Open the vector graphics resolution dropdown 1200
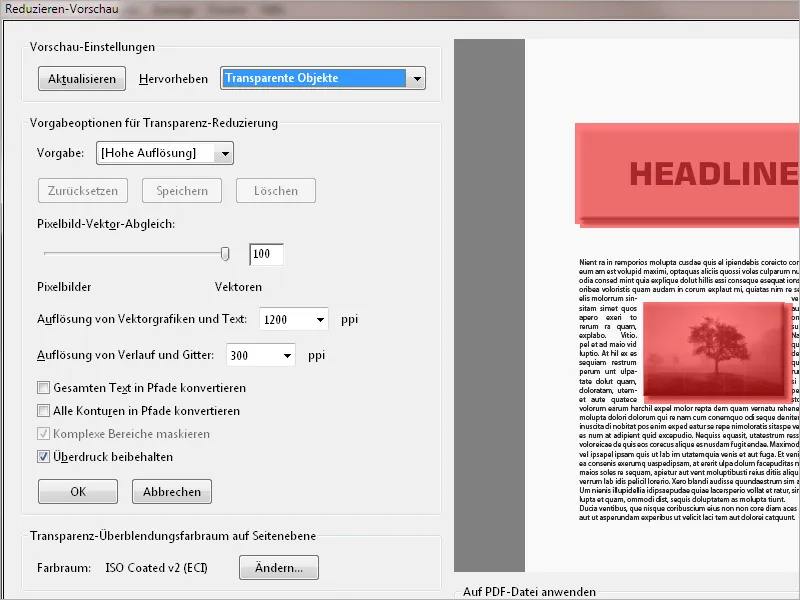800x600 pixels. [x=294, y=319]
